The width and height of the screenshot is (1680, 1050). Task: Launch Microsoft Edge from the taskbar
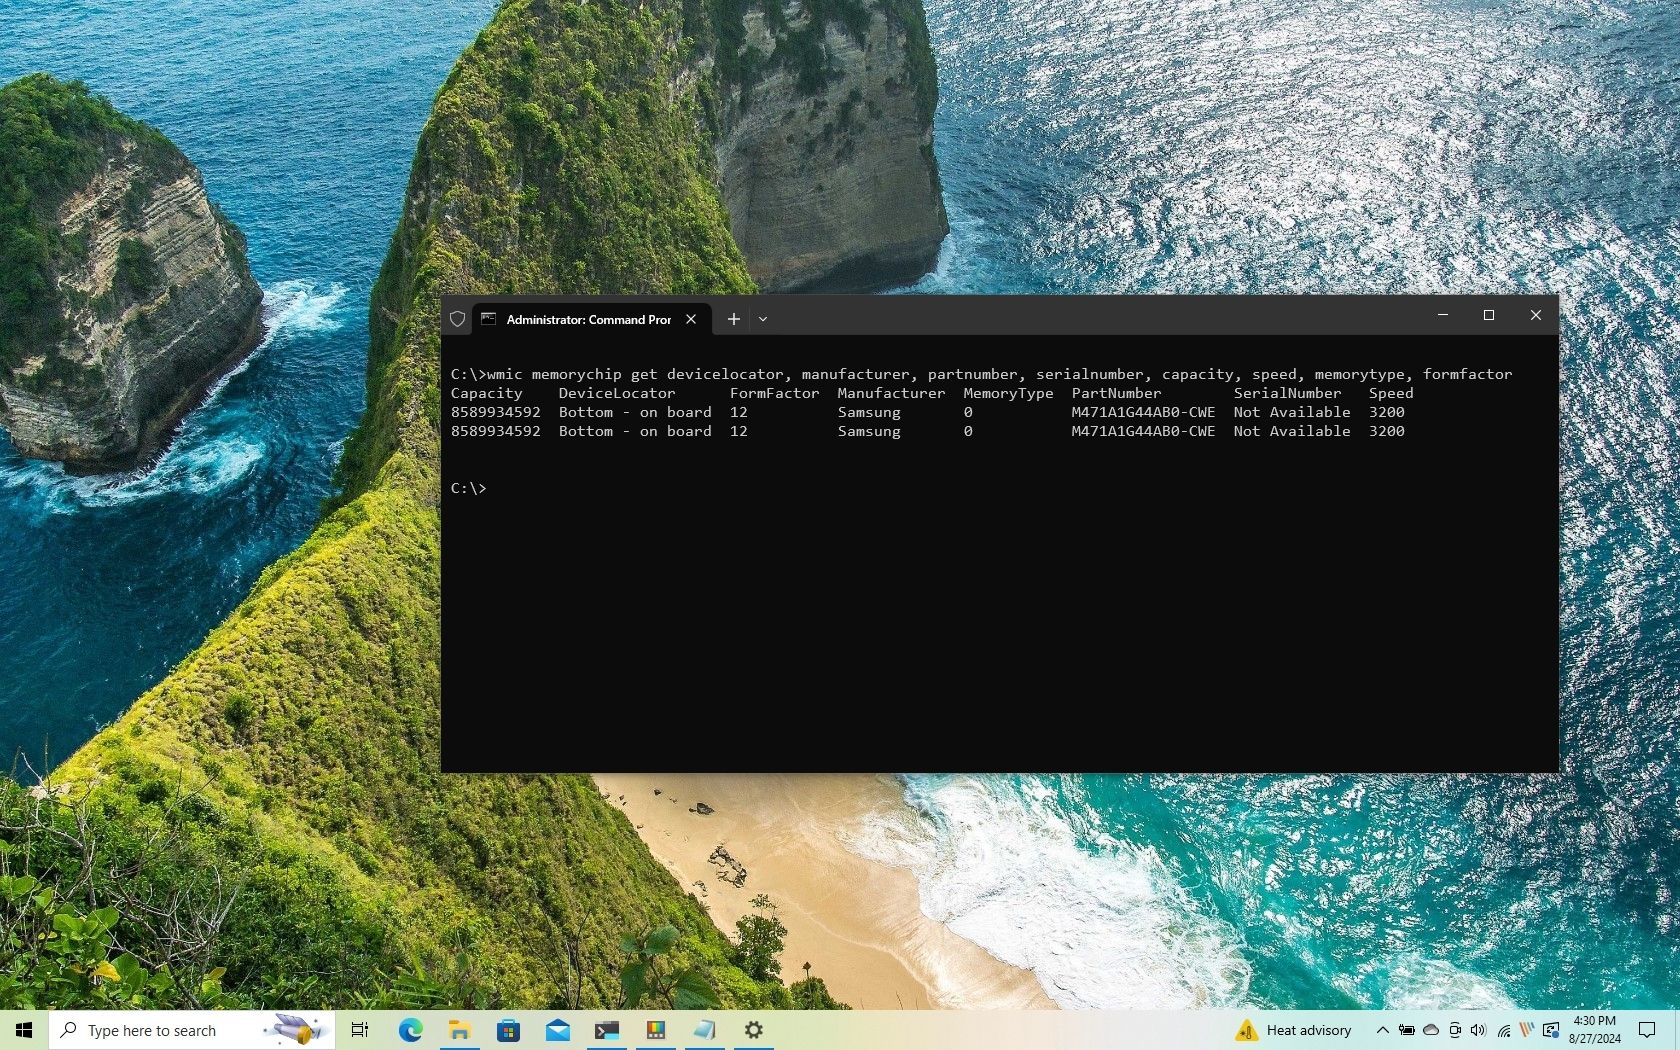(410, 1030)
